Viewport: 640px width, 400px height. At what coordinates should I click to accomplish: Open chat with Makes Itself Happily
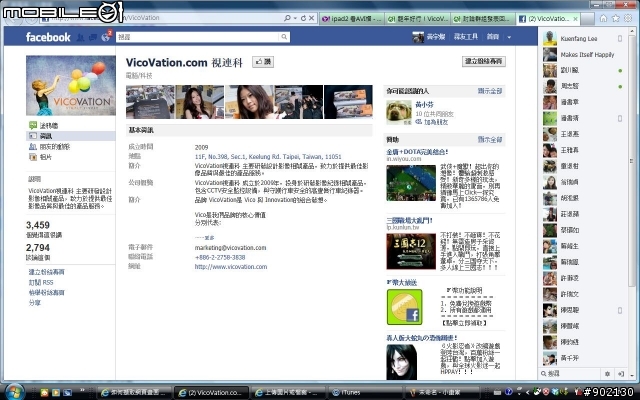tap(583, 55)
